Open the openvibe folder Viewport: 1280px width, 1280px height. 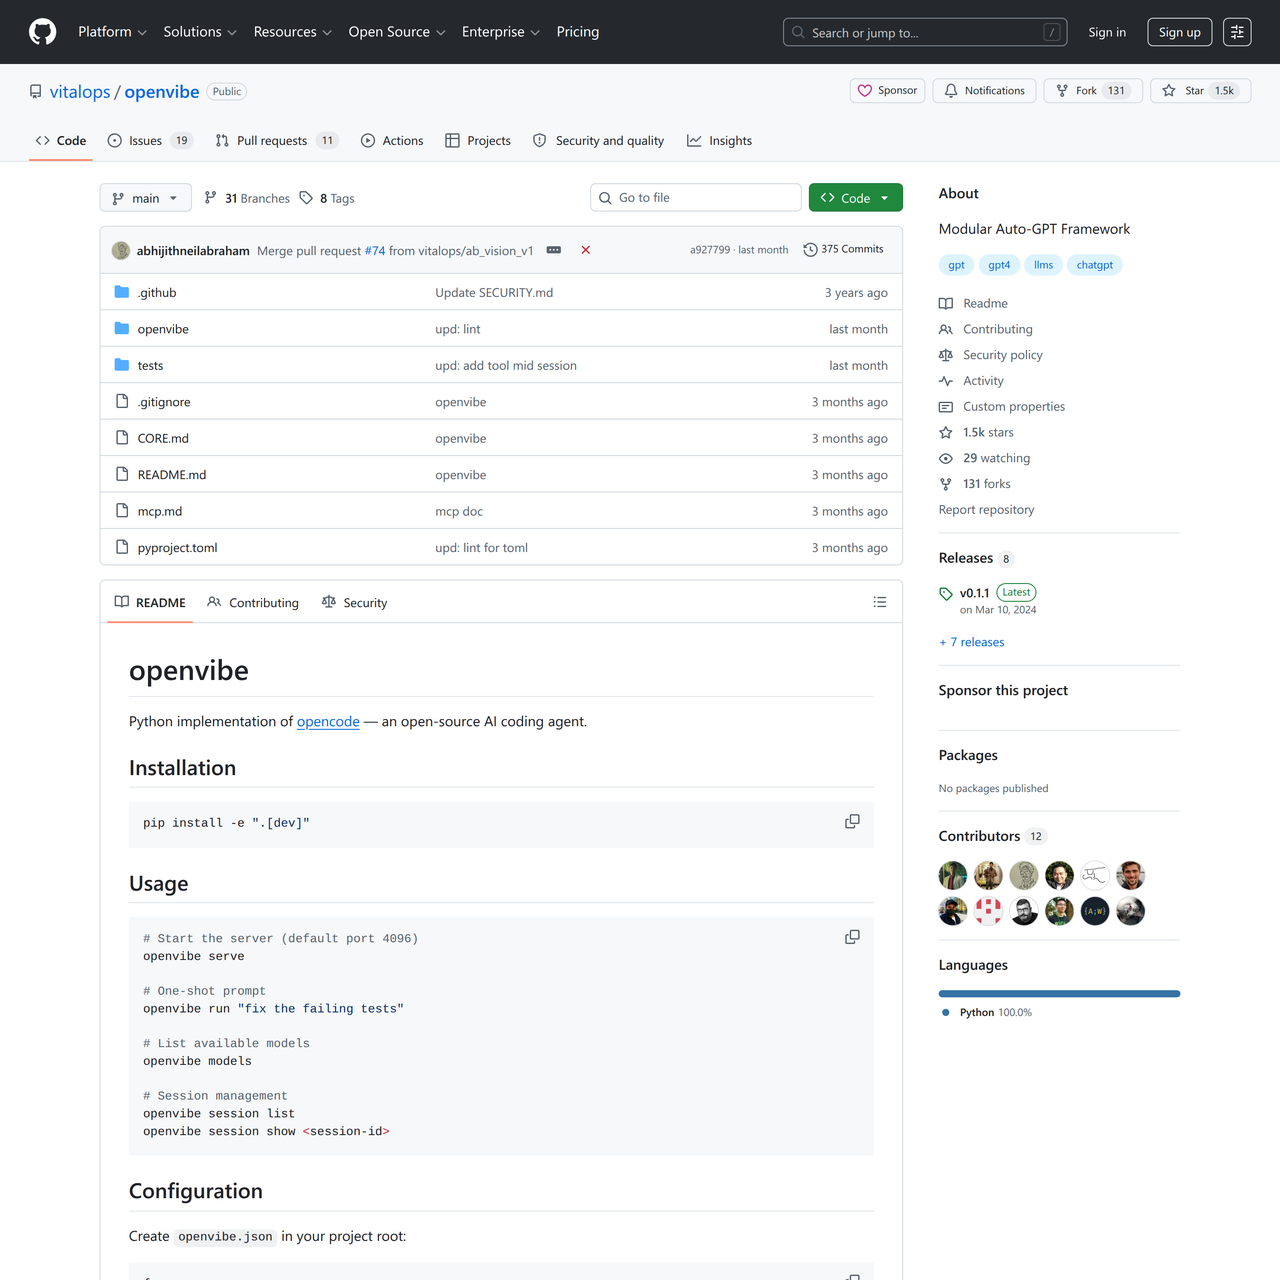[x=163, y=329]
